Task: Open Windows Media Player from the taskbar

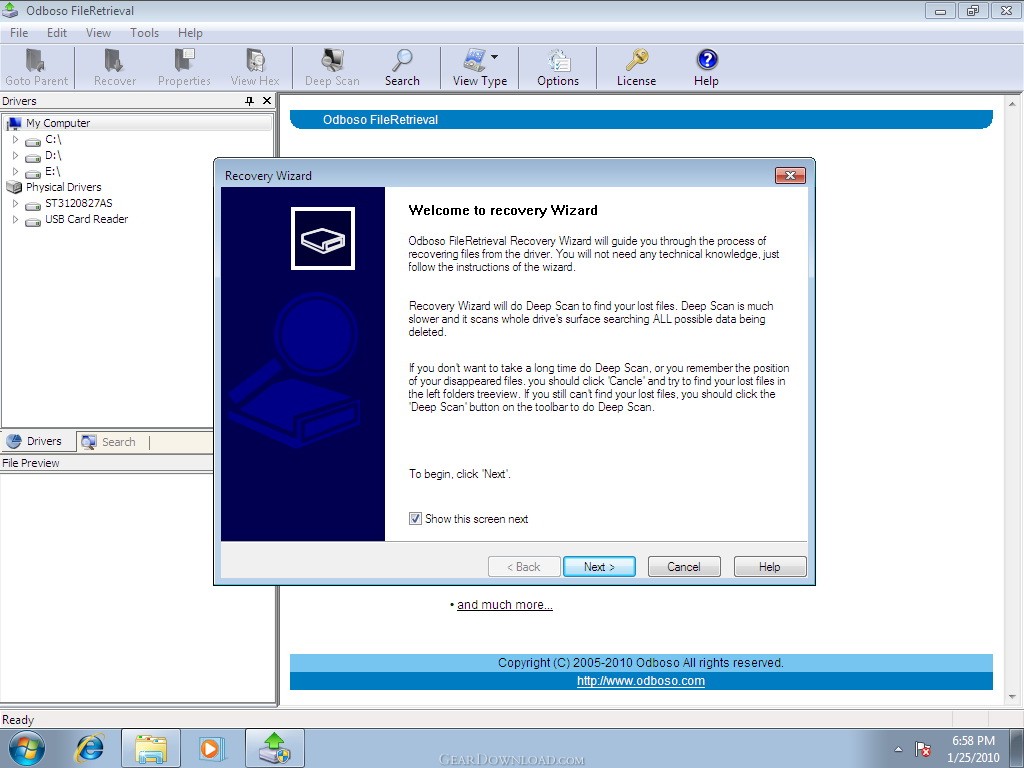Action: tap(212, 748)
